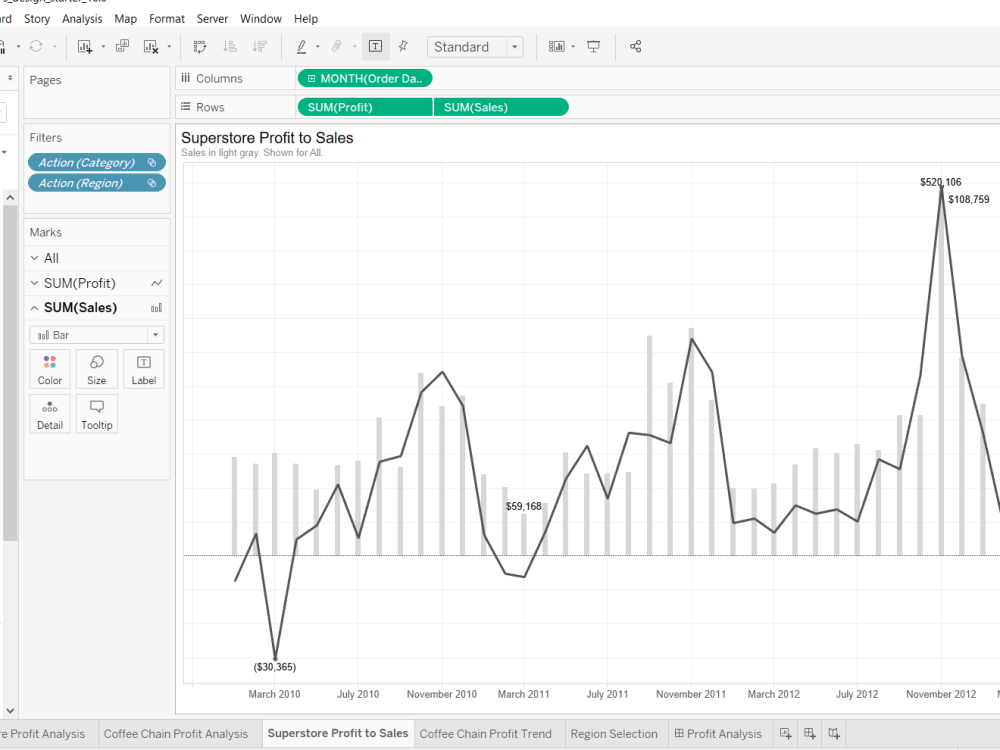Activate Presentation Mode from the toolbar
The width and height of the screenshot is (1000, 750).
pos(594,46)
